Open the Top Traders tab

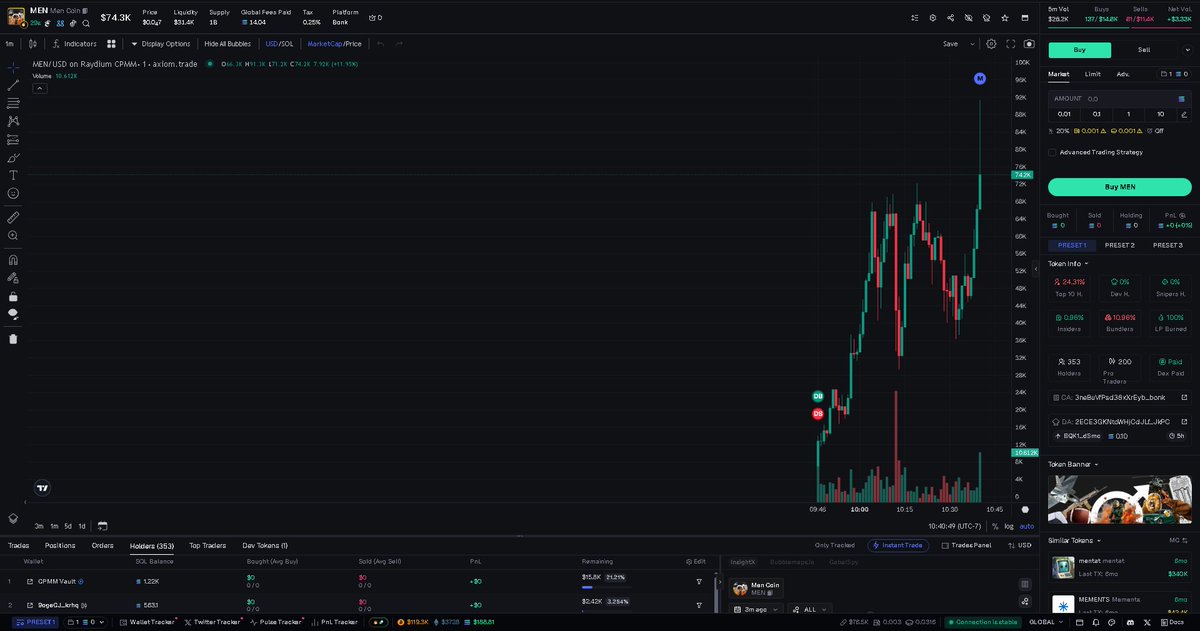pos(207,545)
